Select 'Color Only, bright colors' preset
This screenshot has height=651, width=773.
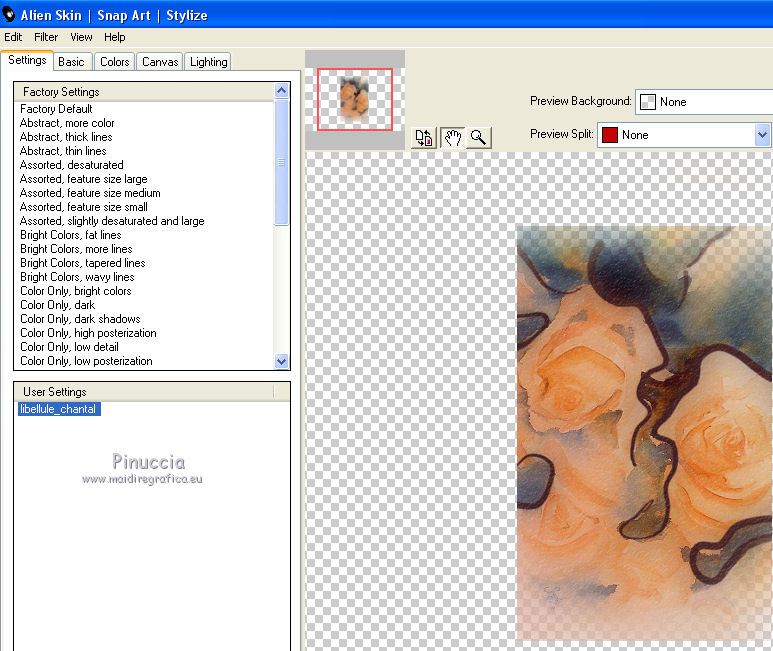point(75,291)
